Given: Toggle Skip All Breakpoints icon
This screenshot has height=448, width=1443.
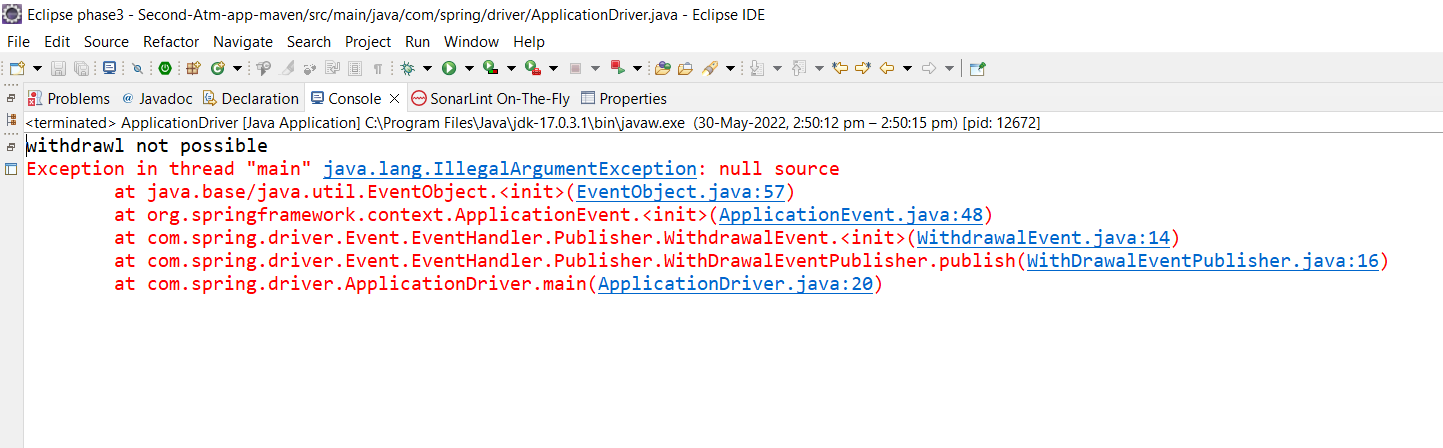Looking at the screenshot, I should click(x=138, y=68).
